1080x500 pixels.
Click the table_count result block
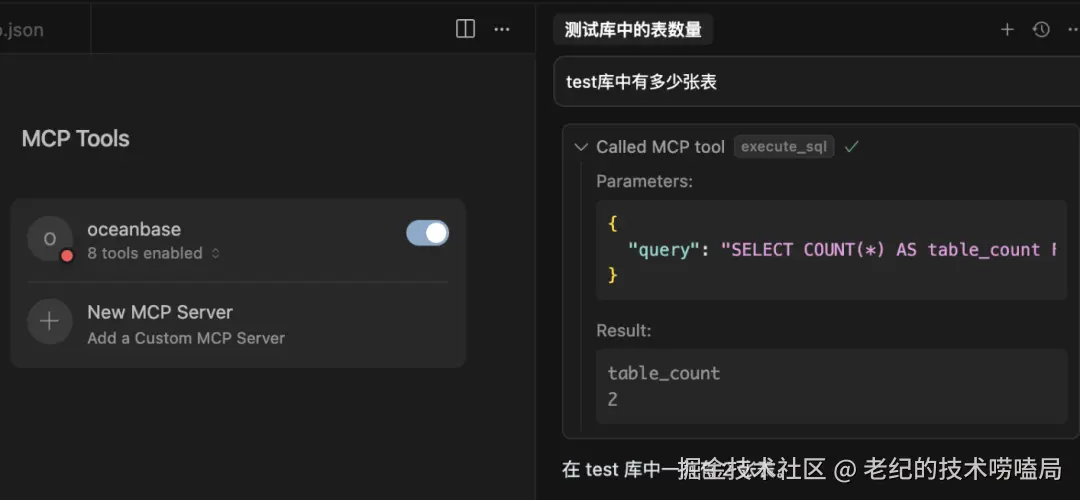coord(830,386)
